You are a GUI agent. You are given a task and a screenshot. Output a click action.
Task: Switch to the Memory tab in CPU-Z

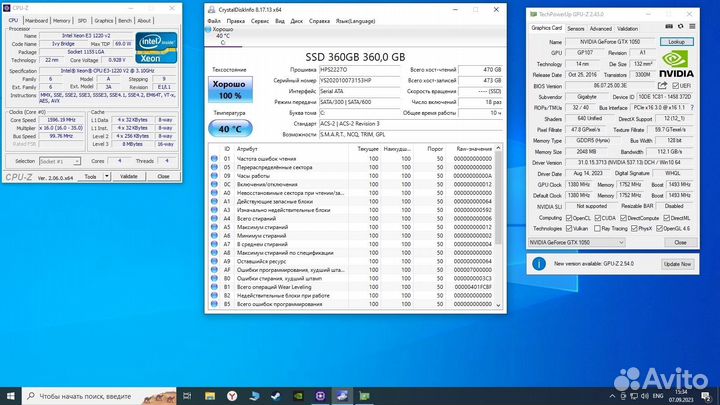point(62,21)
